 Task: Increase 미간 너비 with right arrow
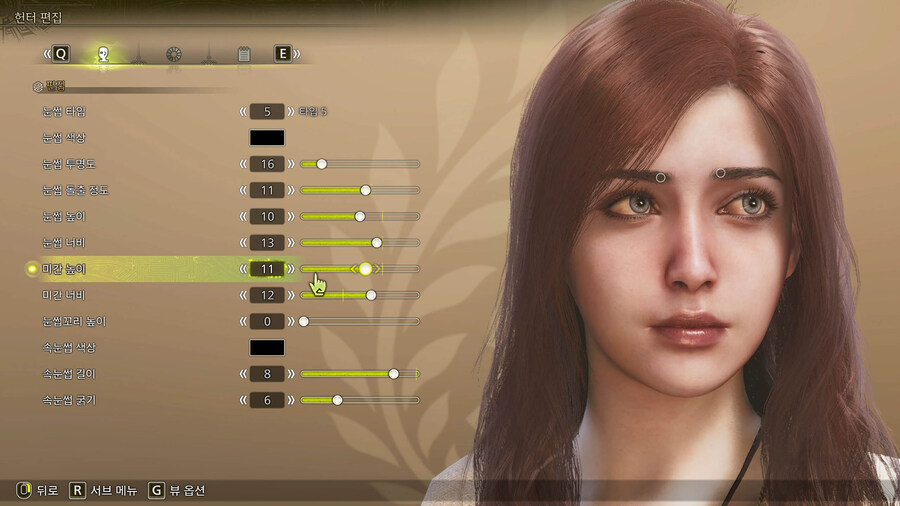point(292,295)
